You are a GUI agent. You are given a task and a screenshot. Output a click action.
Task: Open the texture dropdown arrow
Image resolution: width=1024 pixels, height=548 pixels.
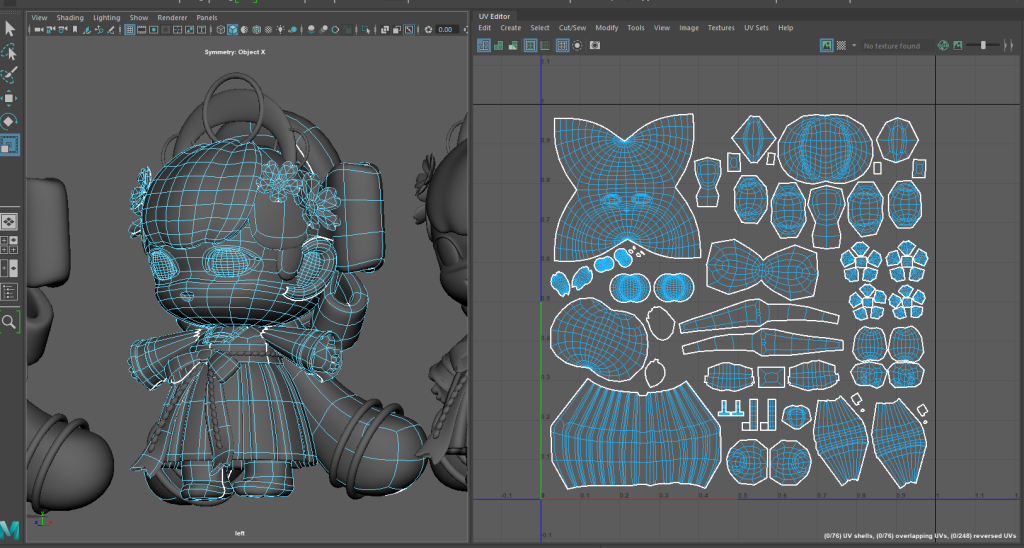(854, 46)
